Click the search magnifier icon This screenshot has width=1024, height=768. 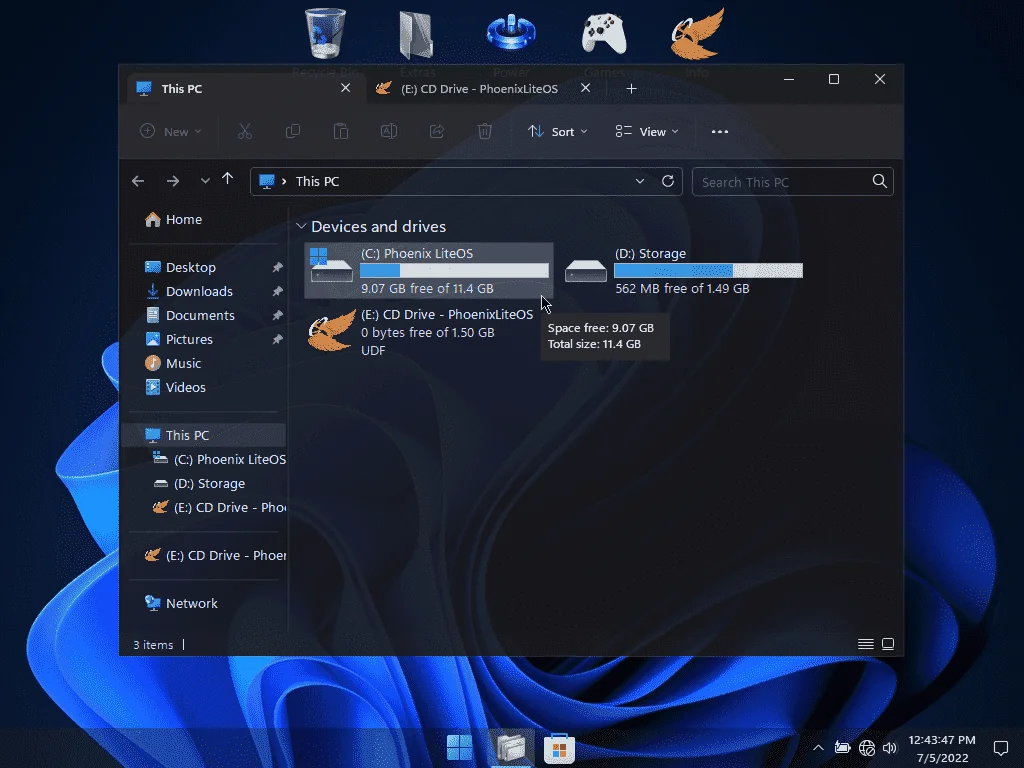pos(880,181)
